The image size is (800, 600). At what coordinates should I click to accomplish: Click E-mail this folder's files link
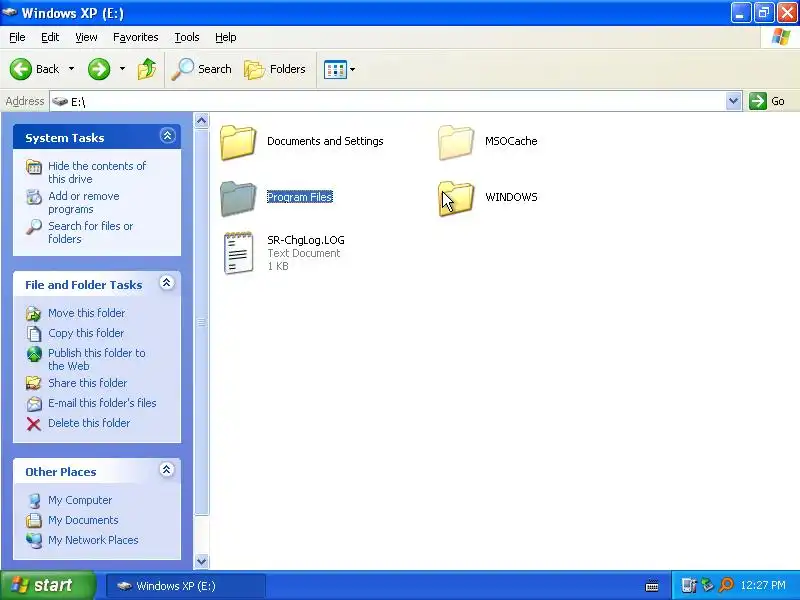102,403
